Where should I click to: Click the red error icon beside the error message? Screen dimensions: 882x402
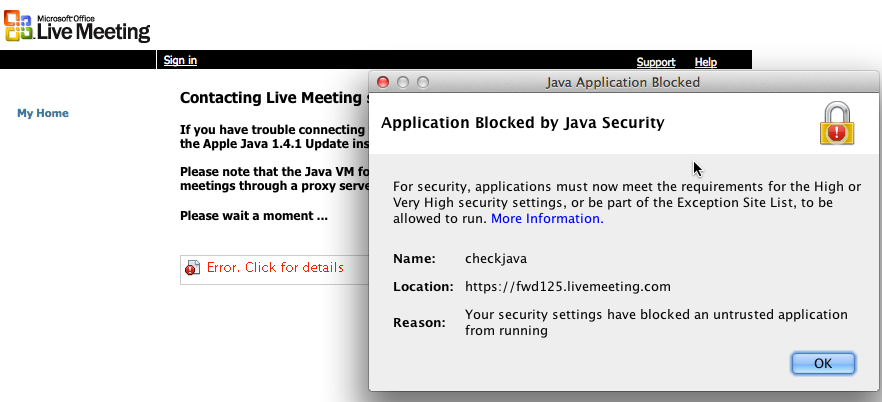192,268
